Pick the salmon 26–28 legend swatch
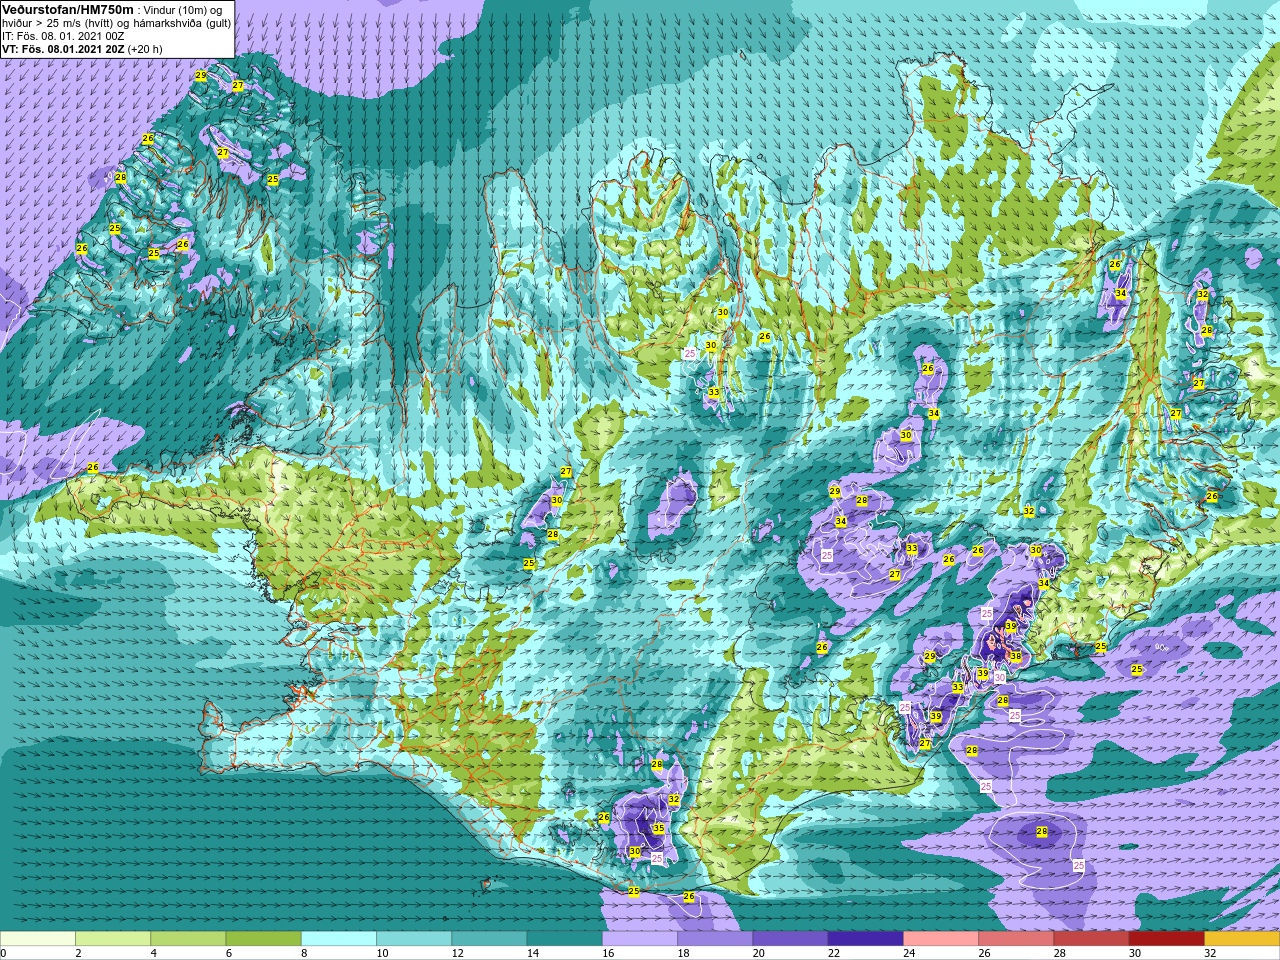Screen dimensions: 1280x960 coord(1016,939)
